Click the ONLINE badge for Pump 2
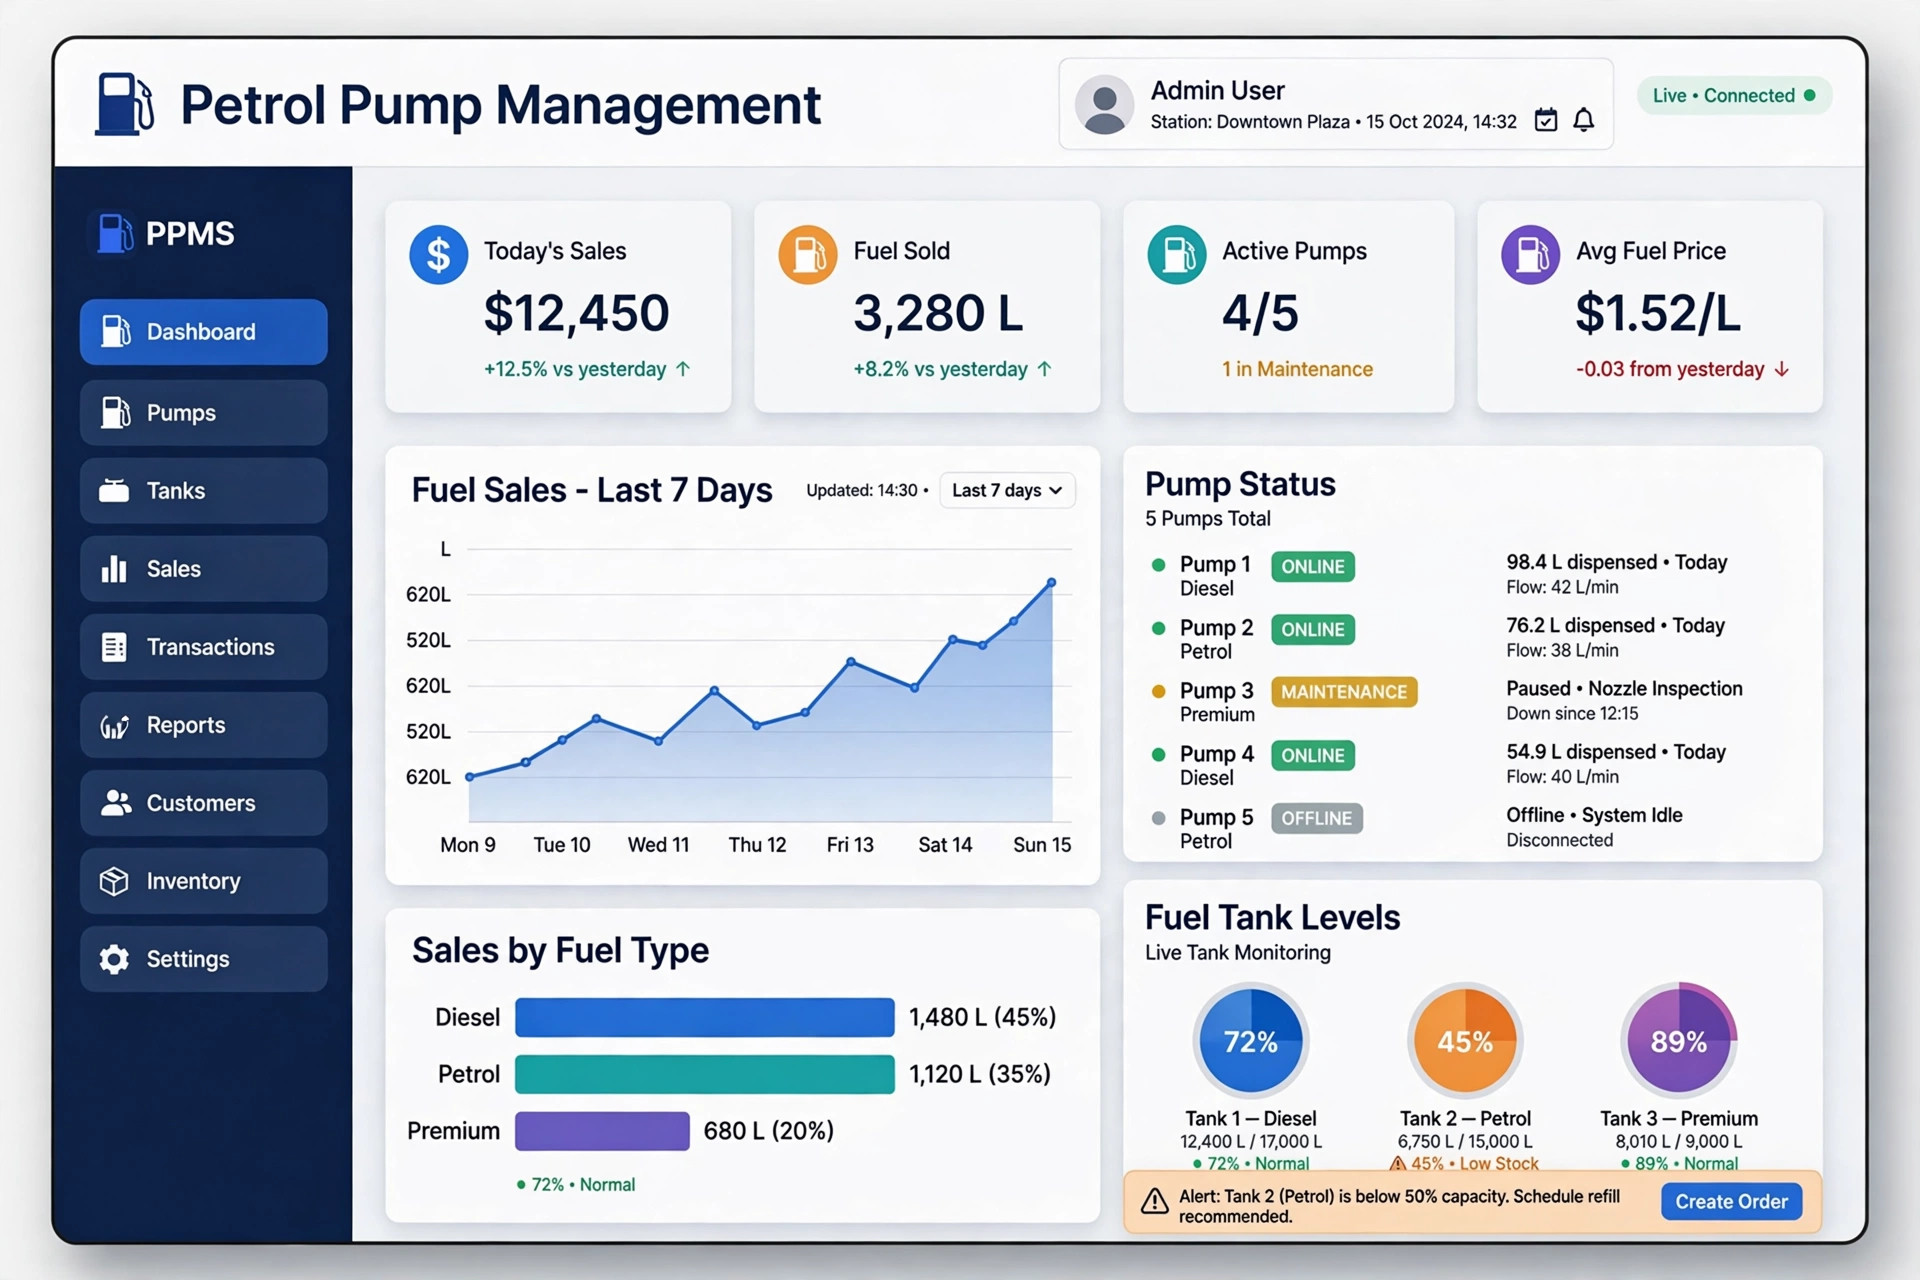Viewport: 1920px width, 1280px height. click(1313, 629)
